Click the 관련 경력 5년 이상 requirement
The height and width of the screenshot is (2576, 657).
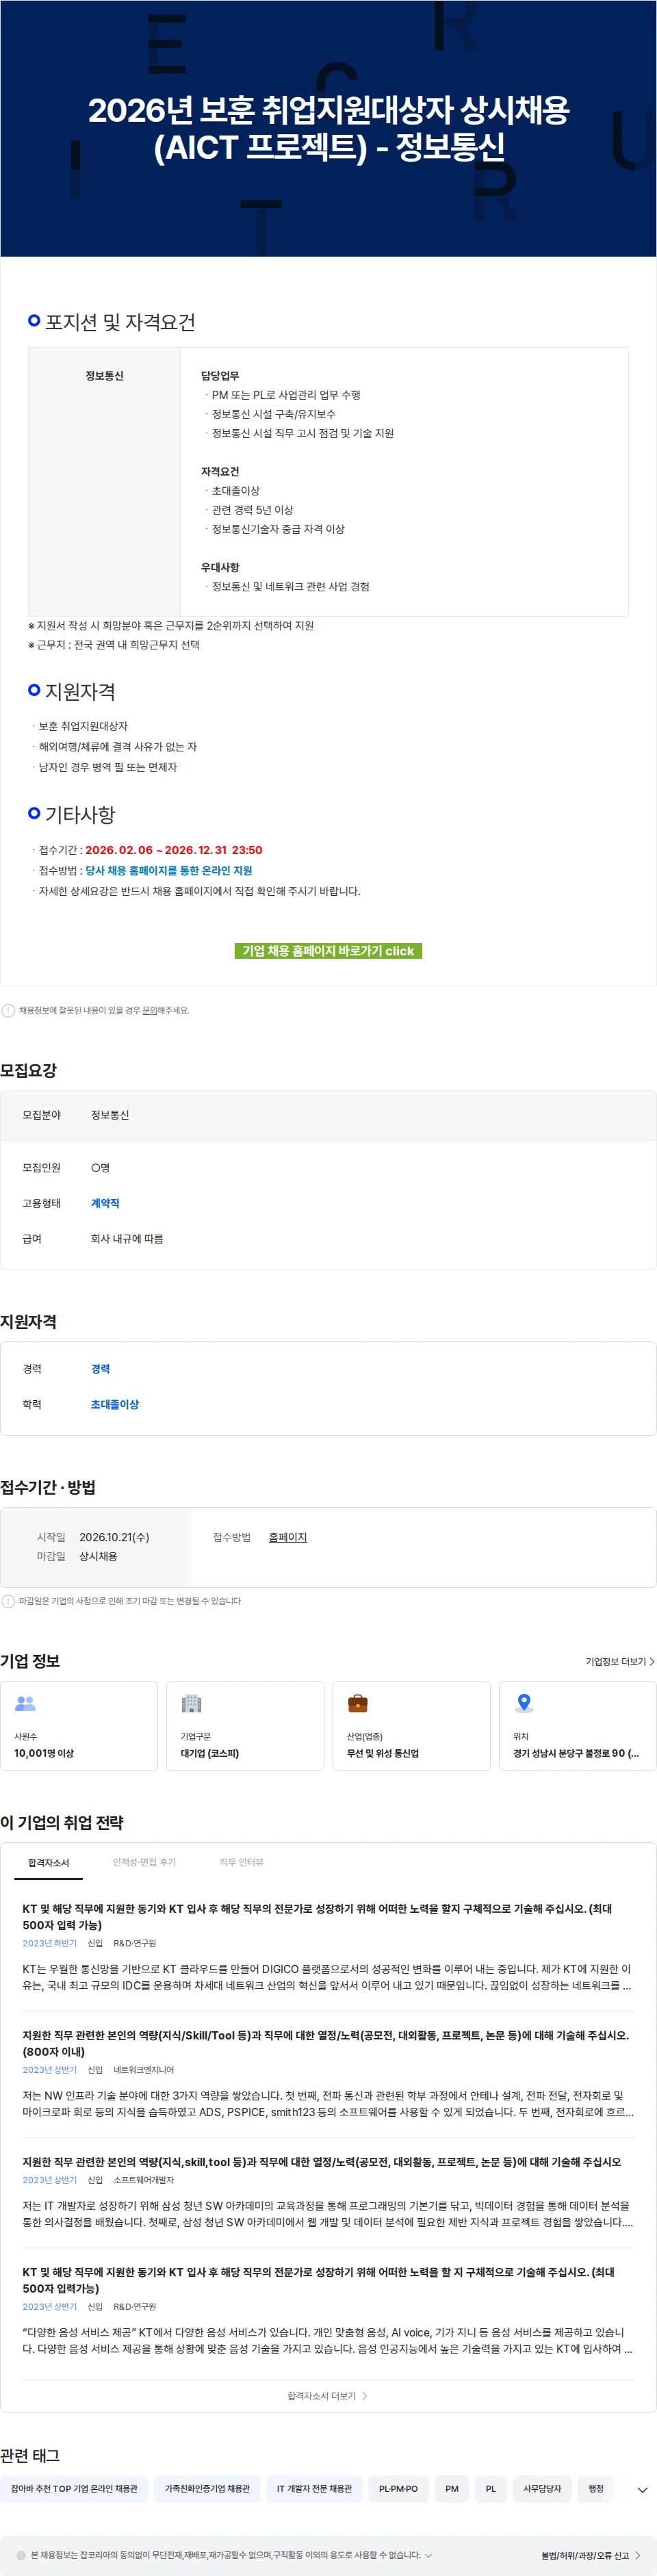252,510
